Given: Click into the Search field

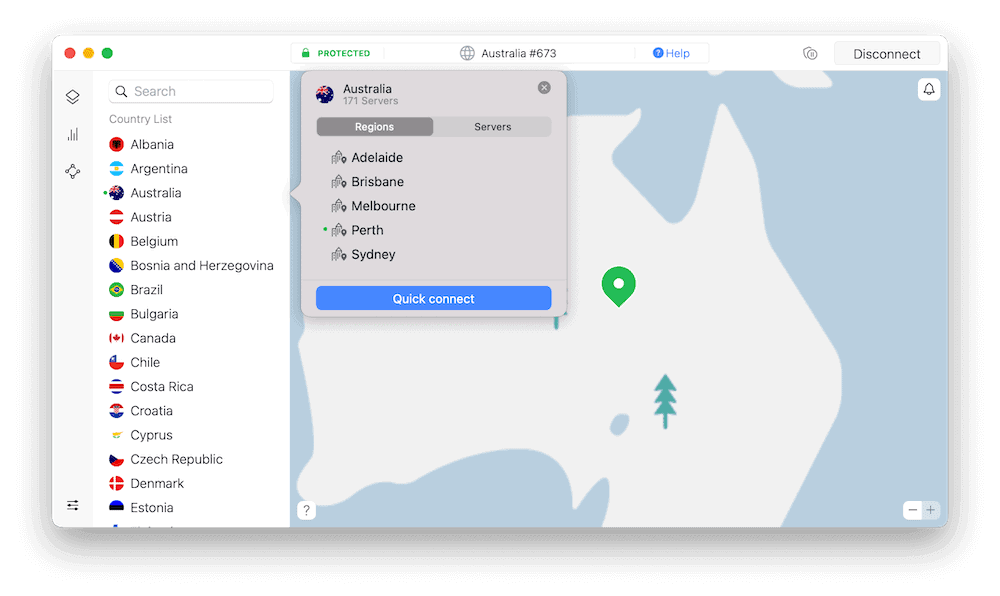Looking at the screenshot, I should pos(191,91).
